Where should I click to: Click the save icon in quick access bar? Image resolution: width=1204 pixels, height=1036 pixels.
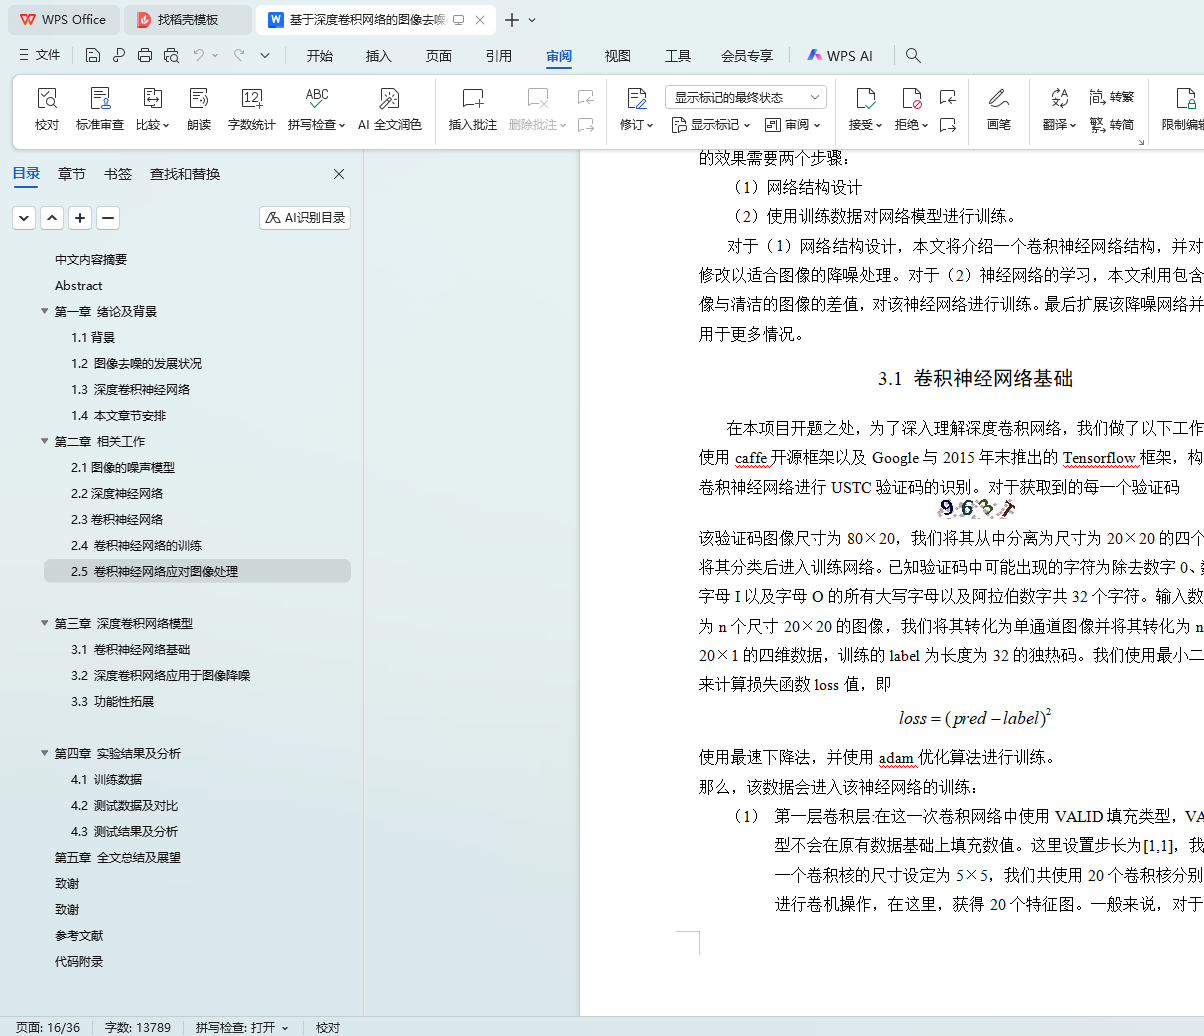click(x=93, y=56)
